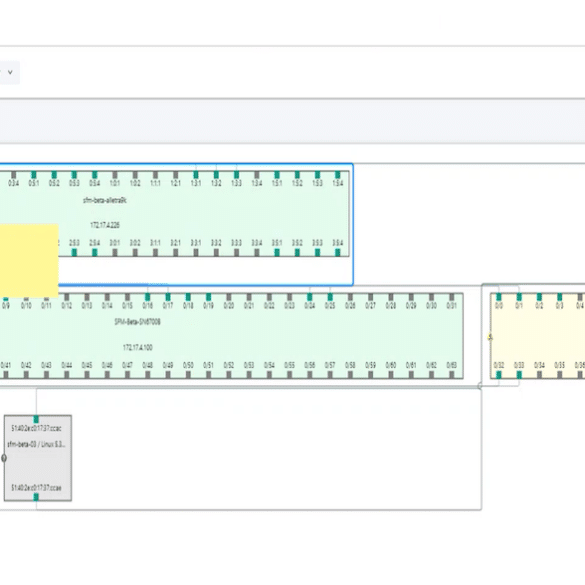Click inactive port 1:3:4 on the array
This screenshot has height=585, width=585.
tap(257, 175)
